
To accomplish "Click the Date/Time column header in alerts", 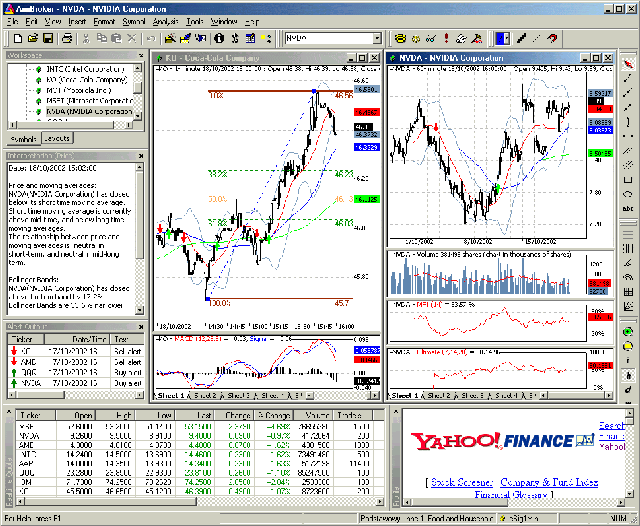I will [x=77, y=339].
